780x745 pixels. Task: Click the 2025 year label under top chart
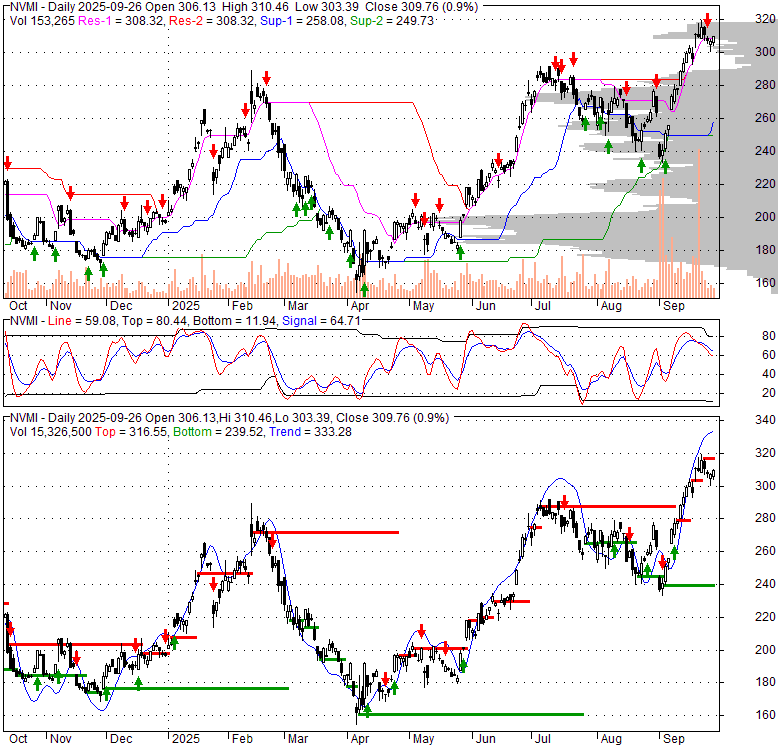186,306
